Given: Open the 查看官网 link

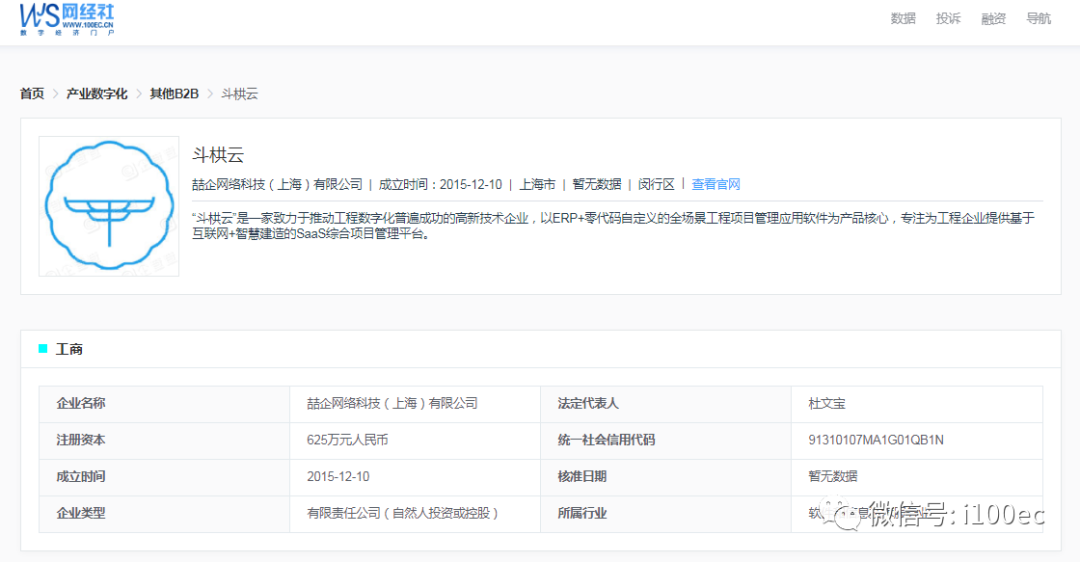Looking at the screenshot, I should (716, 184).
